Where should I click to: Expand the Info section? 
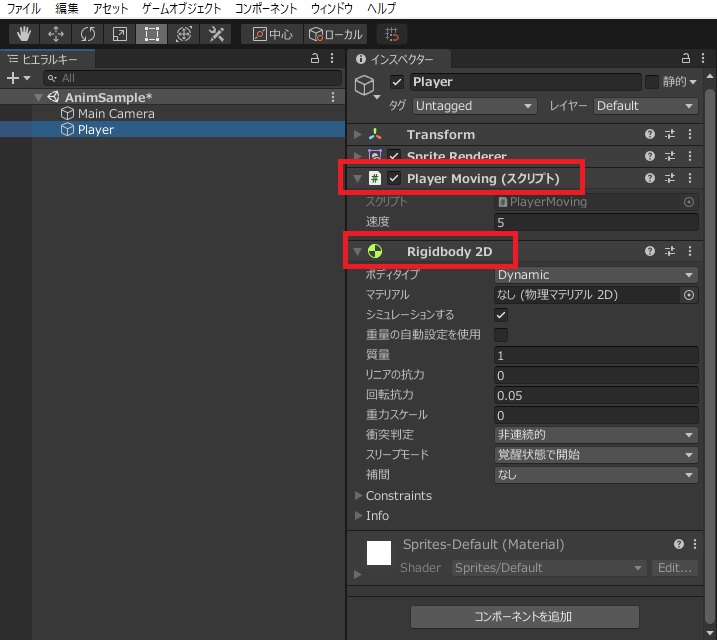(x=358, y=516)
